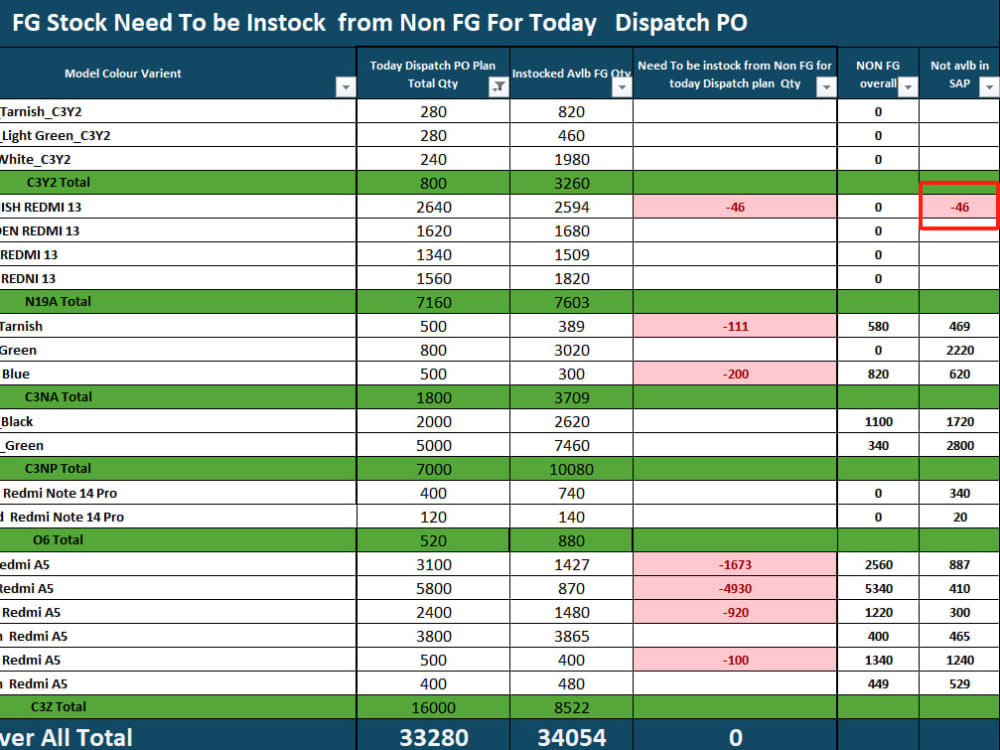Click the 449 NON FG overall cell
Viewport: 1000px width, 750px height.
[878, 684]
